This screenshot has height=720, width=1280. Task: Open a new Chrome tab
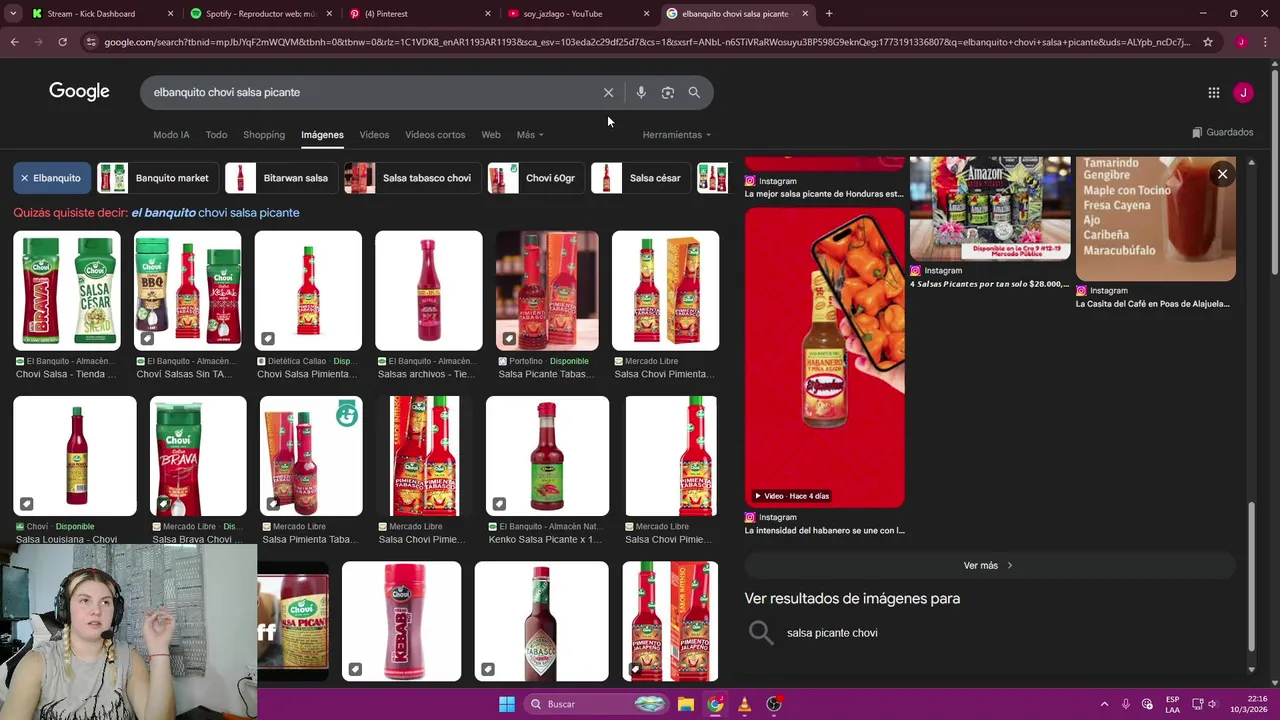click(x=829, y=14)
